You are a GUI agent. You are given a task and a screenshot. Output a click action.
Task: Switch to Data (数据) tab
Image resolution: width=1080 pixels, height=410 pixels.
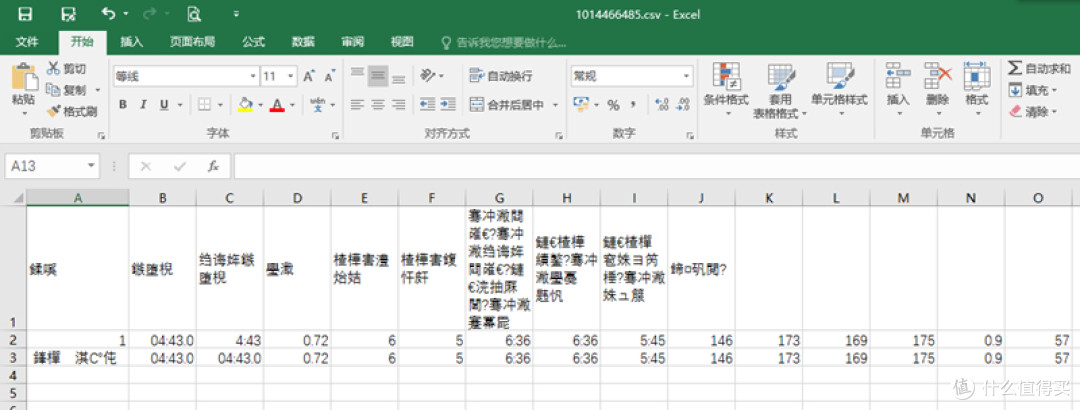[x=303, y=42]
